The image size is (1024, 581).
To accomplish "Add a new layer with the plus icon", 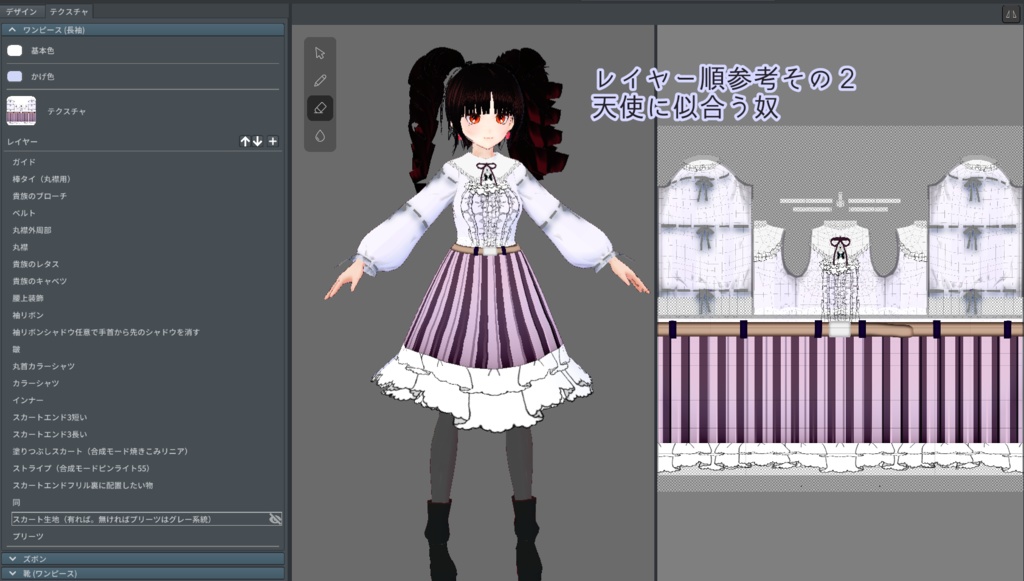I will click(x=273, y=141).
